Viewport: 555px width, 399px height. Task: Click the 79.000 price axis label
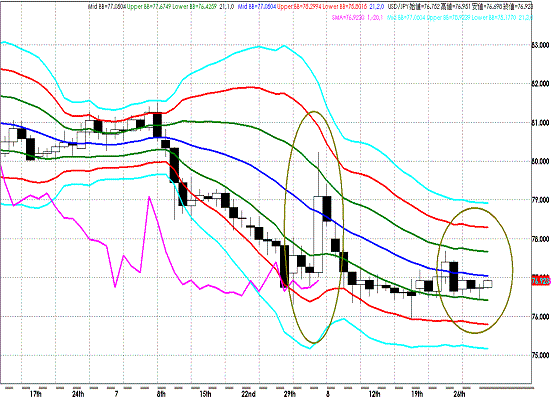[x=541, y=200]
